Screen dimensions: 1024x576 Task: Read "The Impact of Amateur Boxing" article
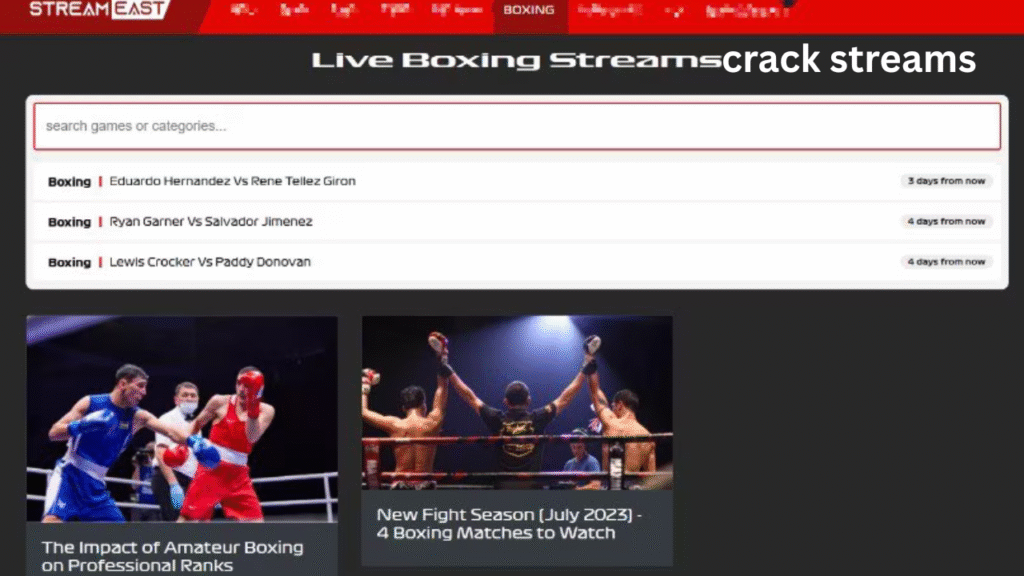click(172, 556)
